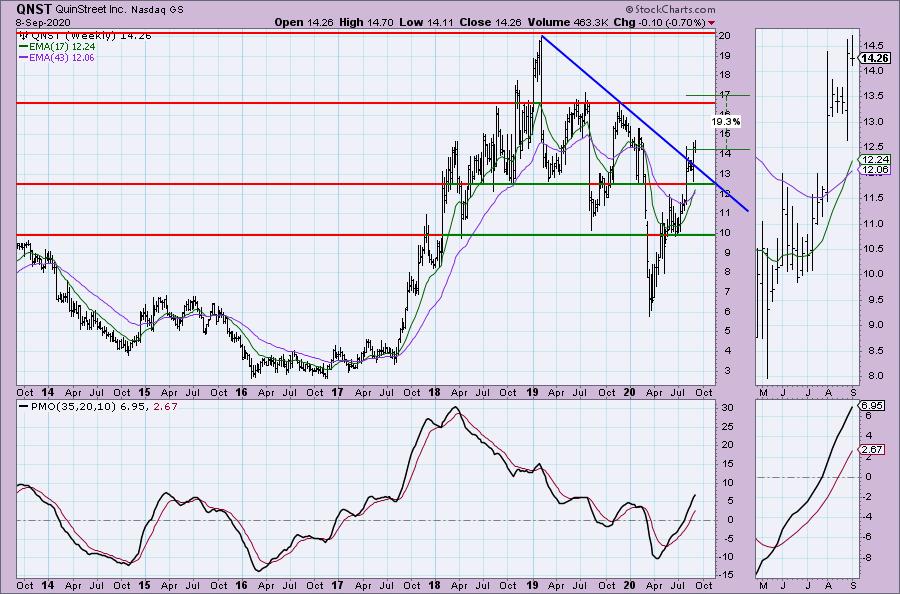Click the 19 price-axis label
This screenshot has width=900, height=594.
pos(726,56)
